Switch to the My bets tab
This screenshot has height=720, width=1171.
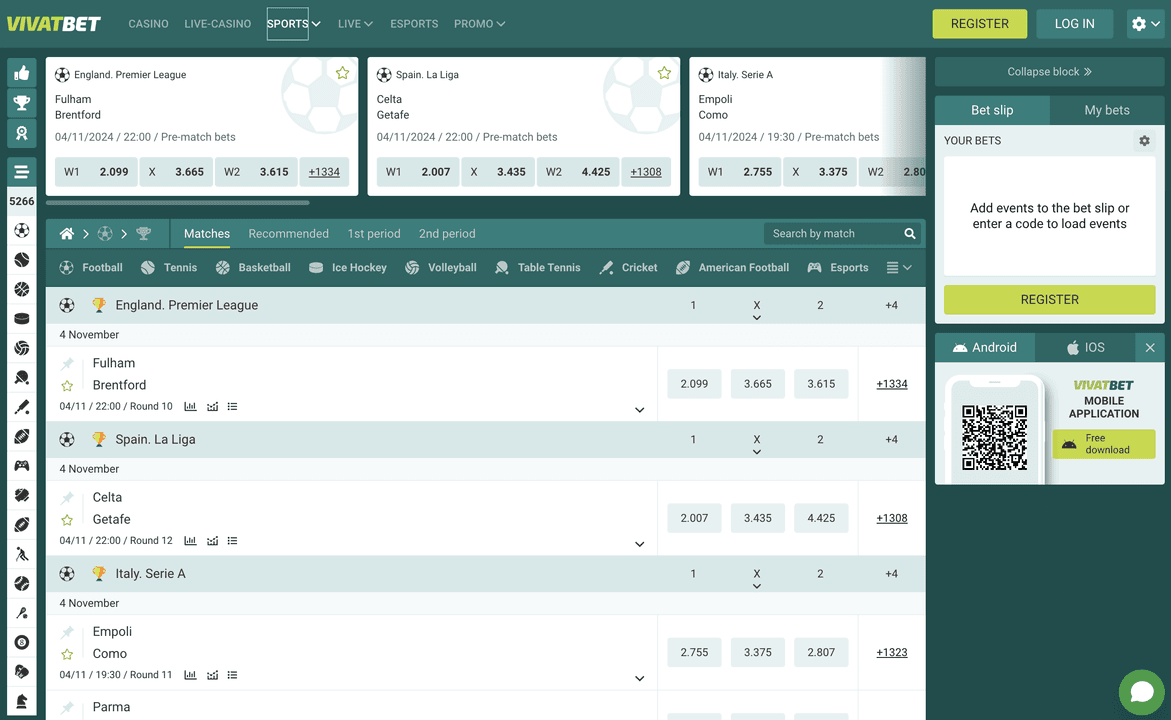pos(1106,110)
